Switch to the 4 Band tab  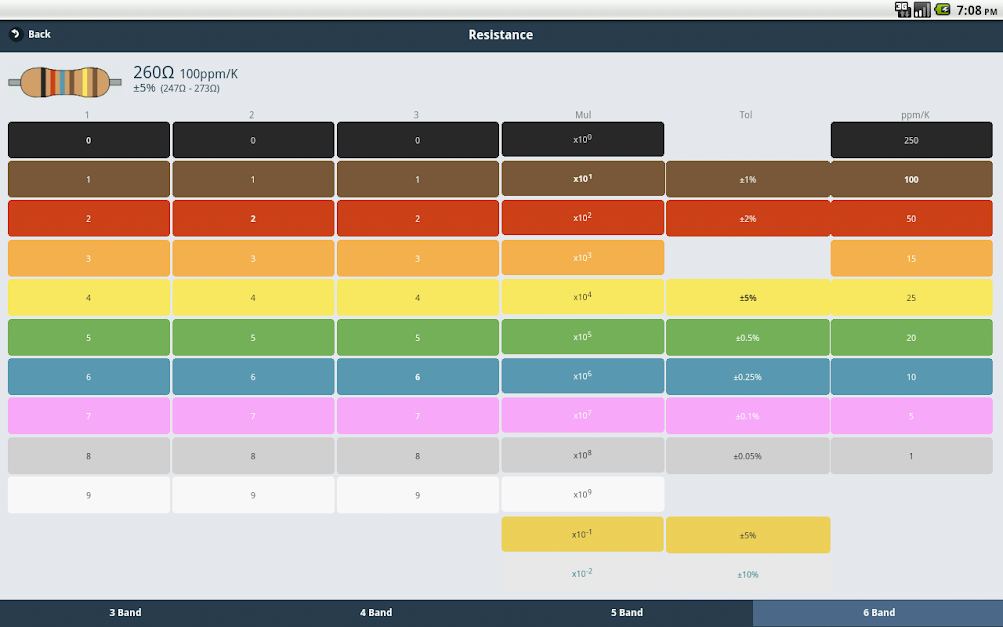376,613
